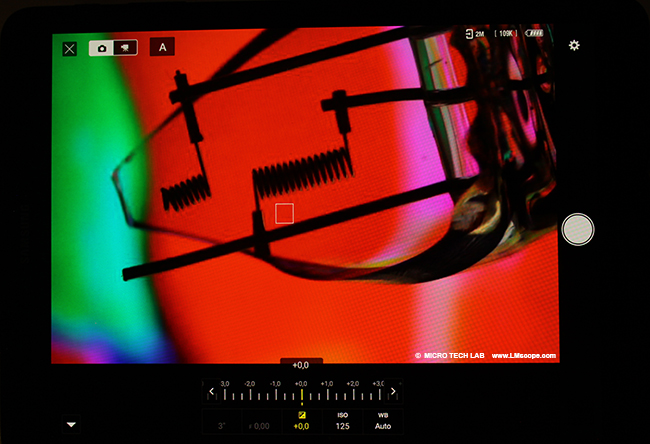Set exposure scale to -2,0
Image resolution: width=650 pixels, height=444 pixels.
(250, 389)
